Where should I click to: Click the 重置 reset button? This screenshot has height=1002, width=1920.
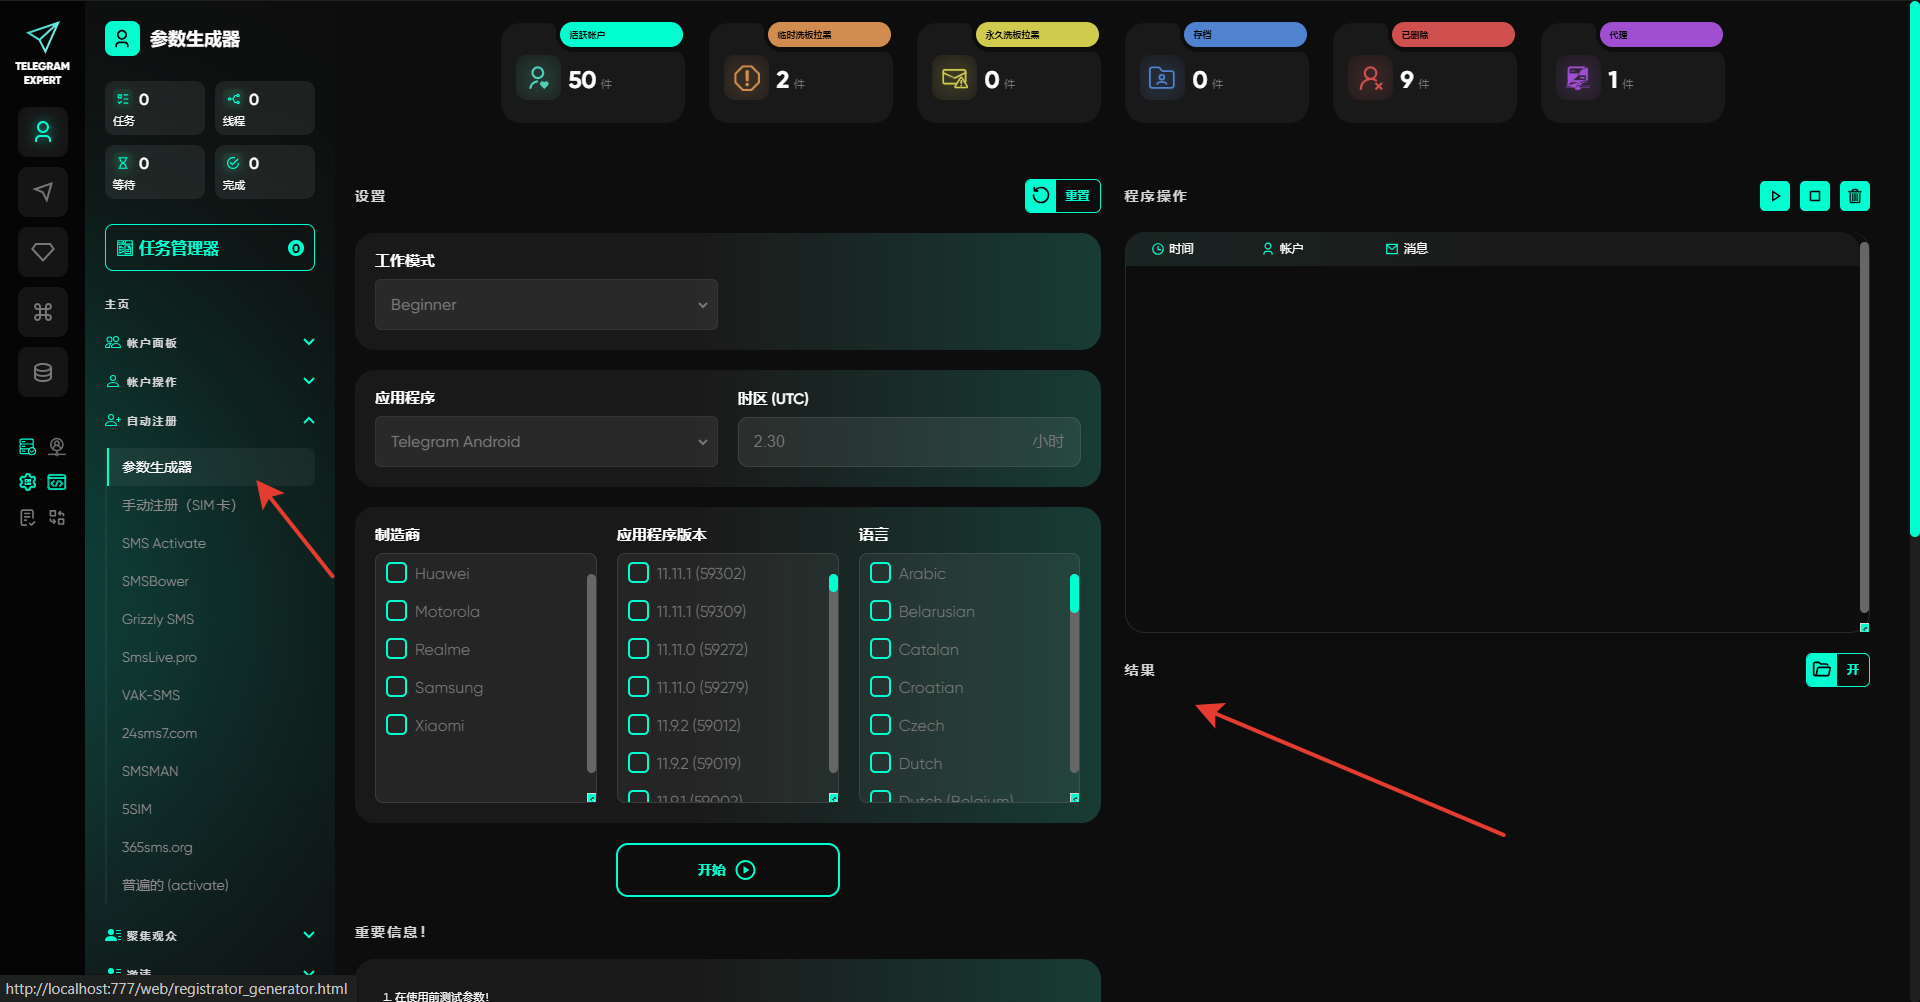(1062, 196)
